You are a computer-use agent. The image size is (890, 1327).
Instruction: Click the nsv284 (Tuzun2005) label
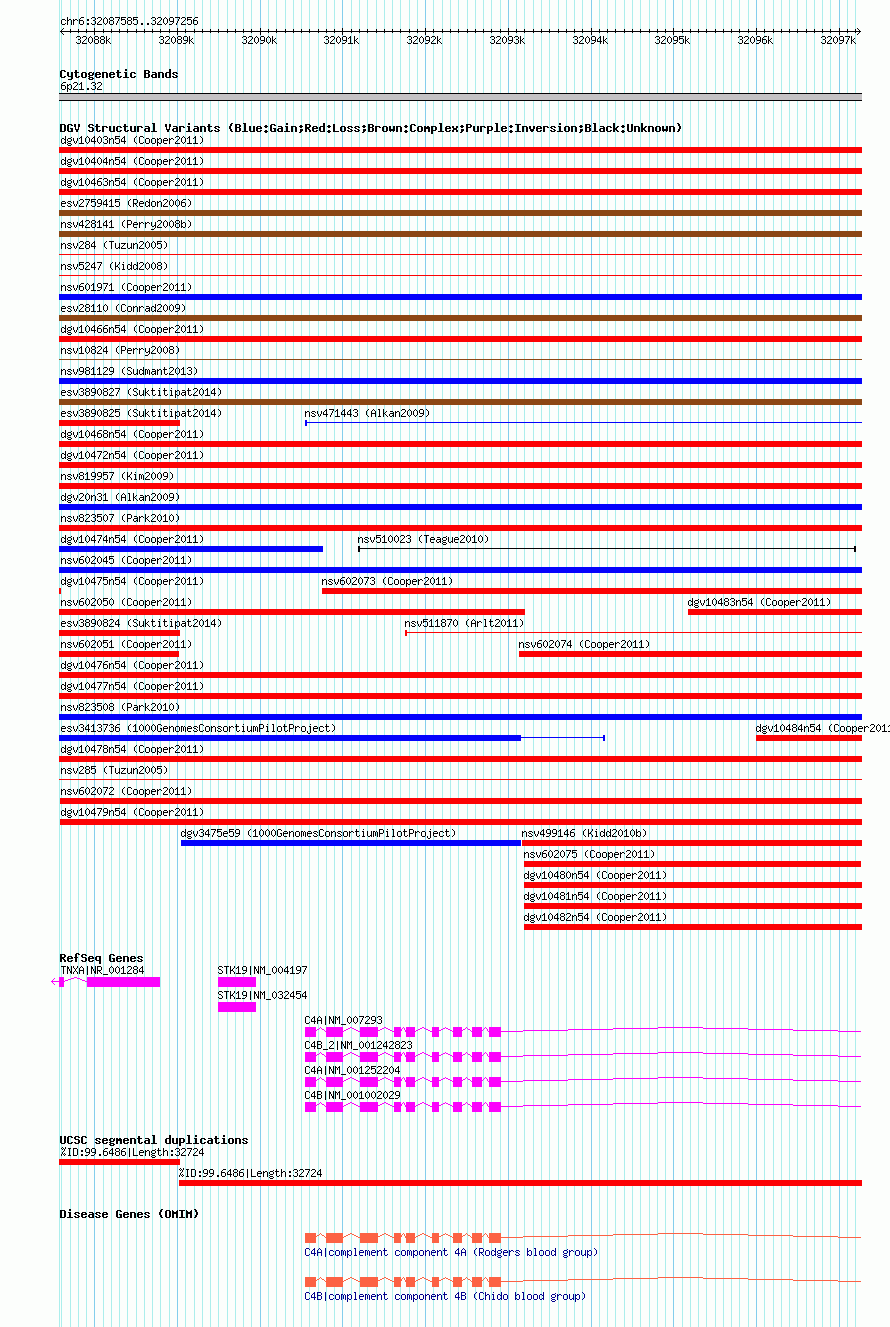click(114, 245)
